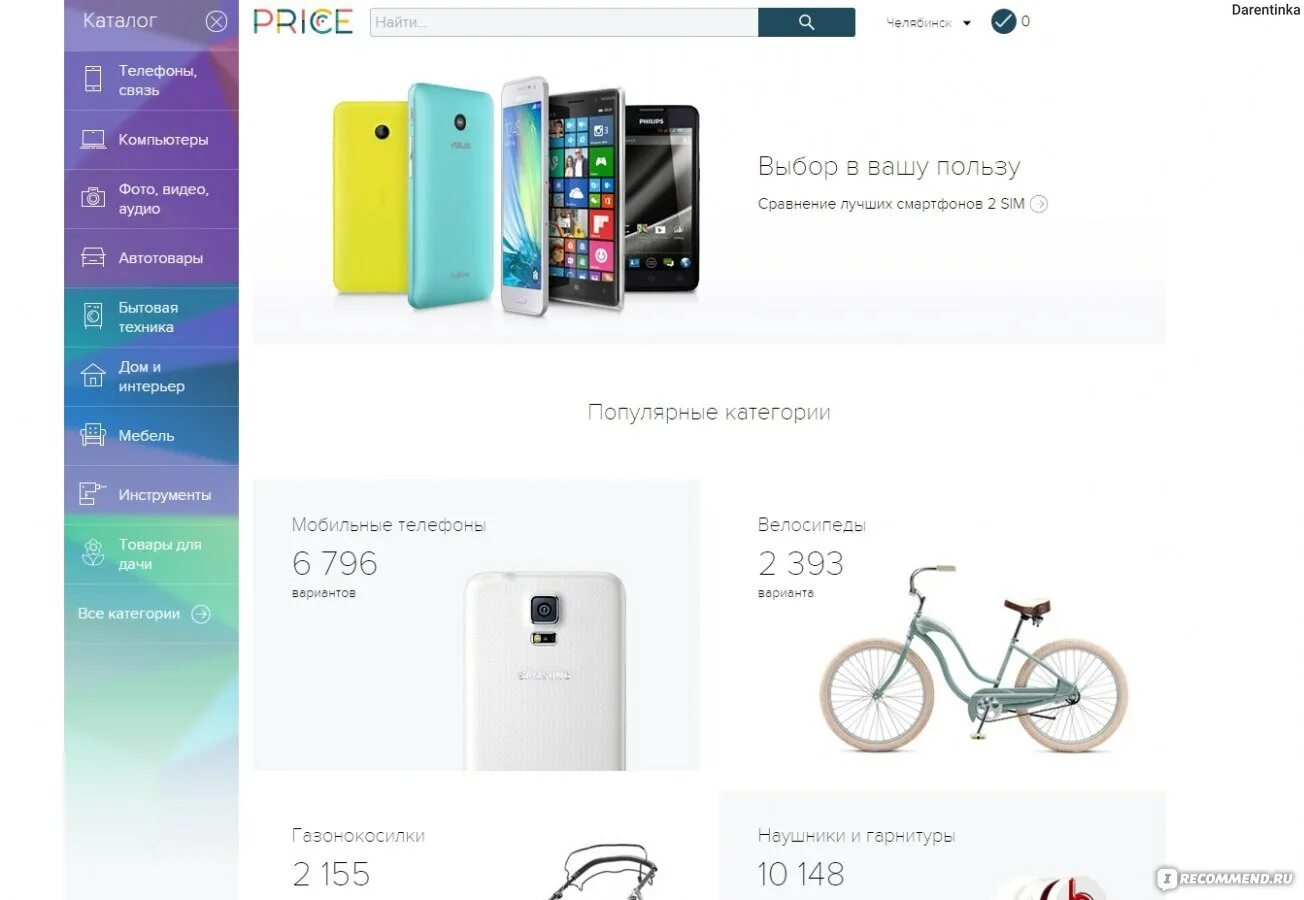1304x900 pixels.
Task: Select the flower icon for Товары для дачи
Action: click(93, 553)
